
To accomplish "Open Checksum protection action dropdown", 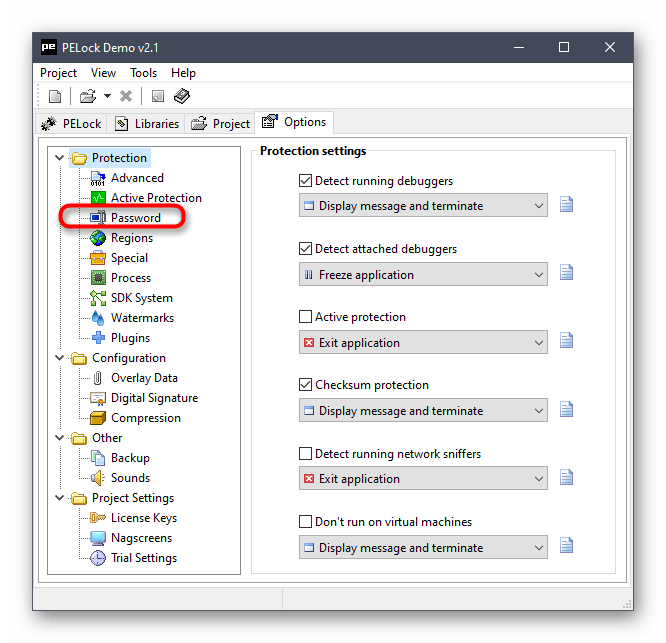I will (x=423, y=410).
